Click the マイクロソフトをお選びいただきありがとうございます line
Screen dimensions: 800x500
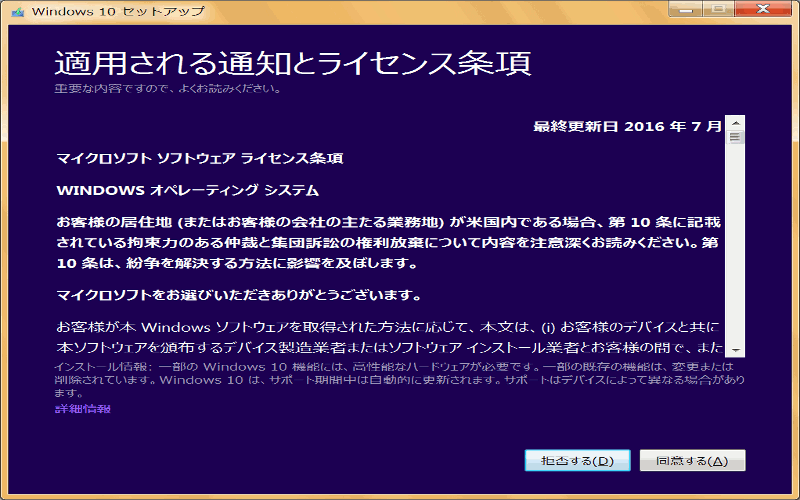pos(239,295)
